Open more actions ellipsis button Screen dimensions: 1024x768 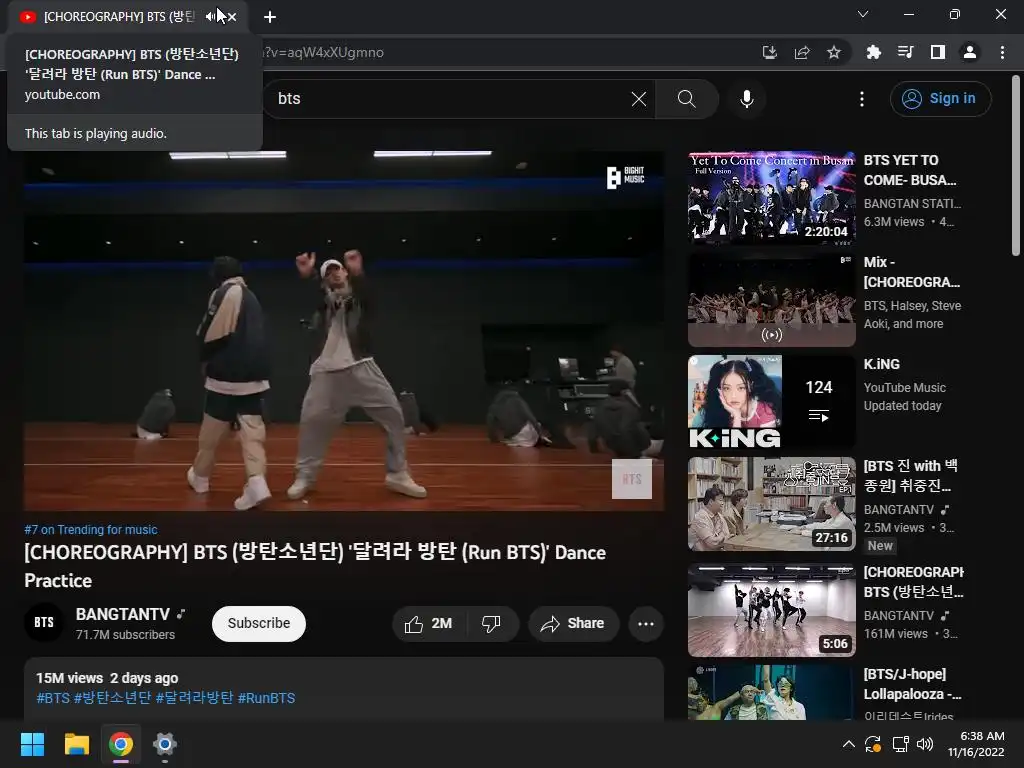(x=646, y=624)
